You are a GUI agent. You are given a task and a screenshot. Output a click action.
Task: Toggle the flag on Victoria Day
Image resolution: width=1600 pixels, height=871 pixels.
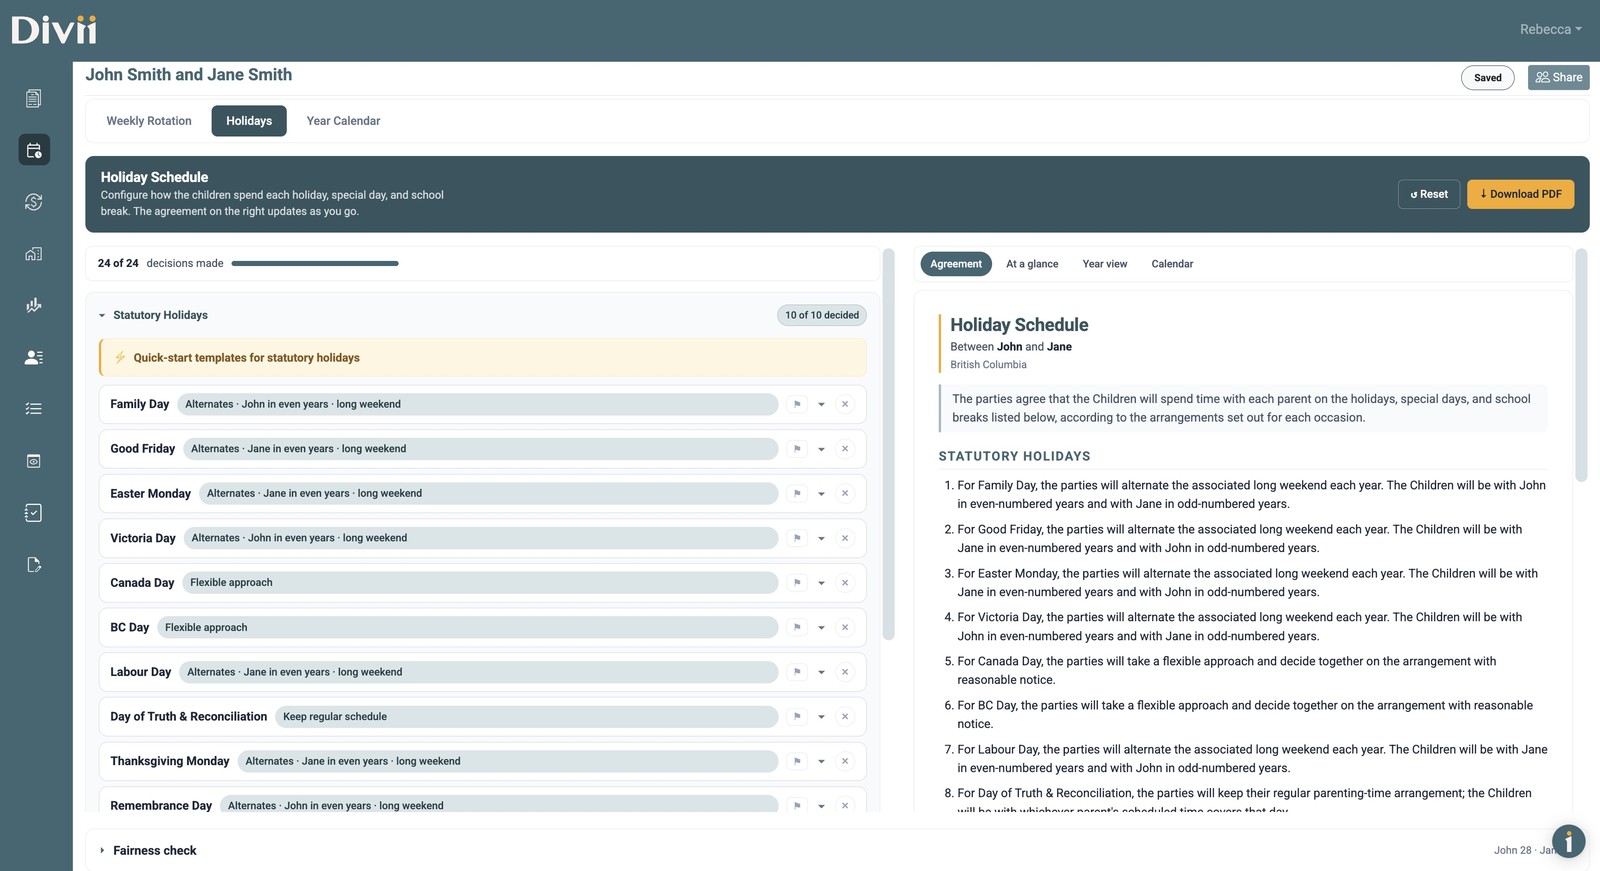pyautogui.click(x=797, y=538)
